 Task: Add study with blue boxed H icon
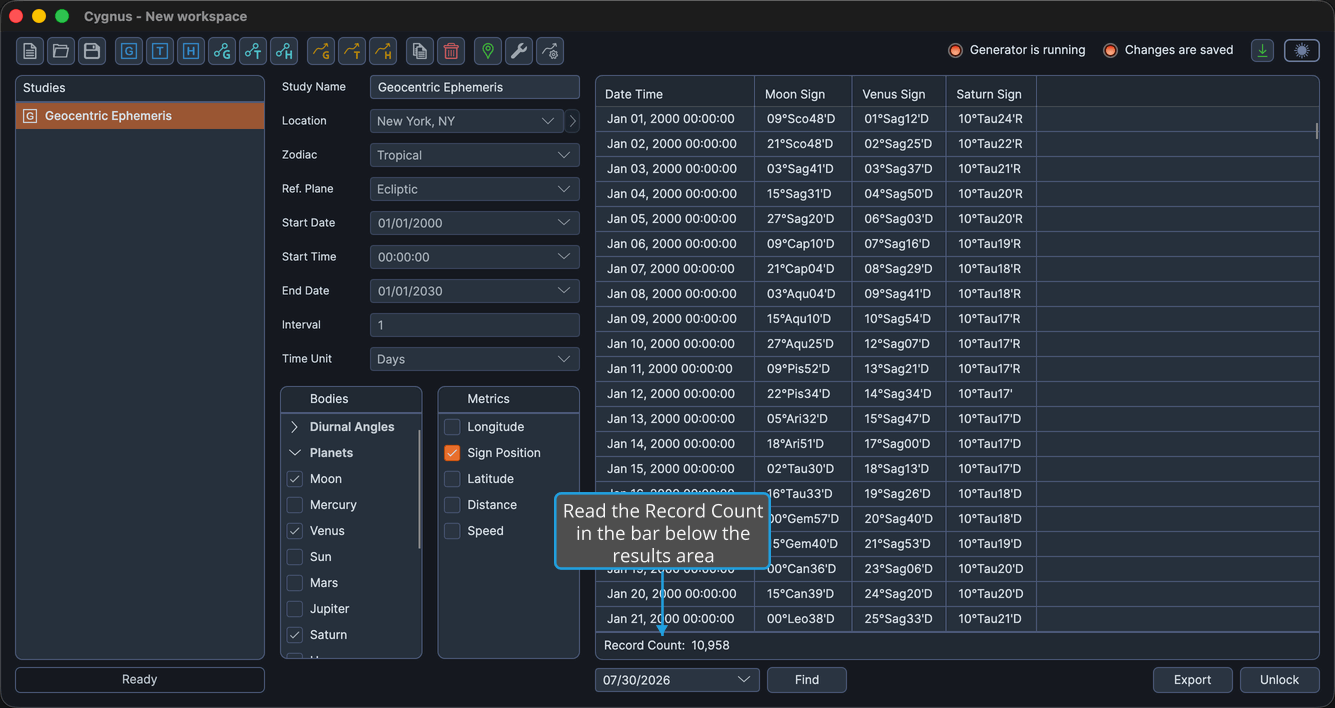(191, 51)
